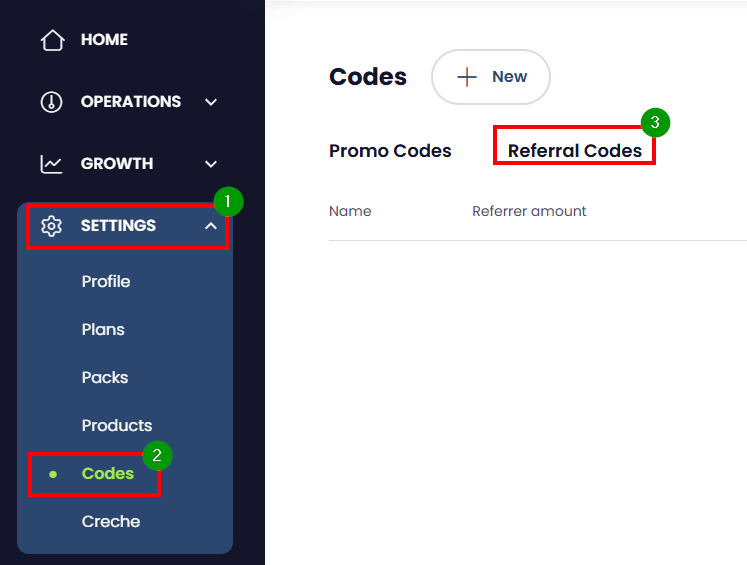Select Codes in the sidebar
This screenshot has width=747, height=565.
coord(108,474)
